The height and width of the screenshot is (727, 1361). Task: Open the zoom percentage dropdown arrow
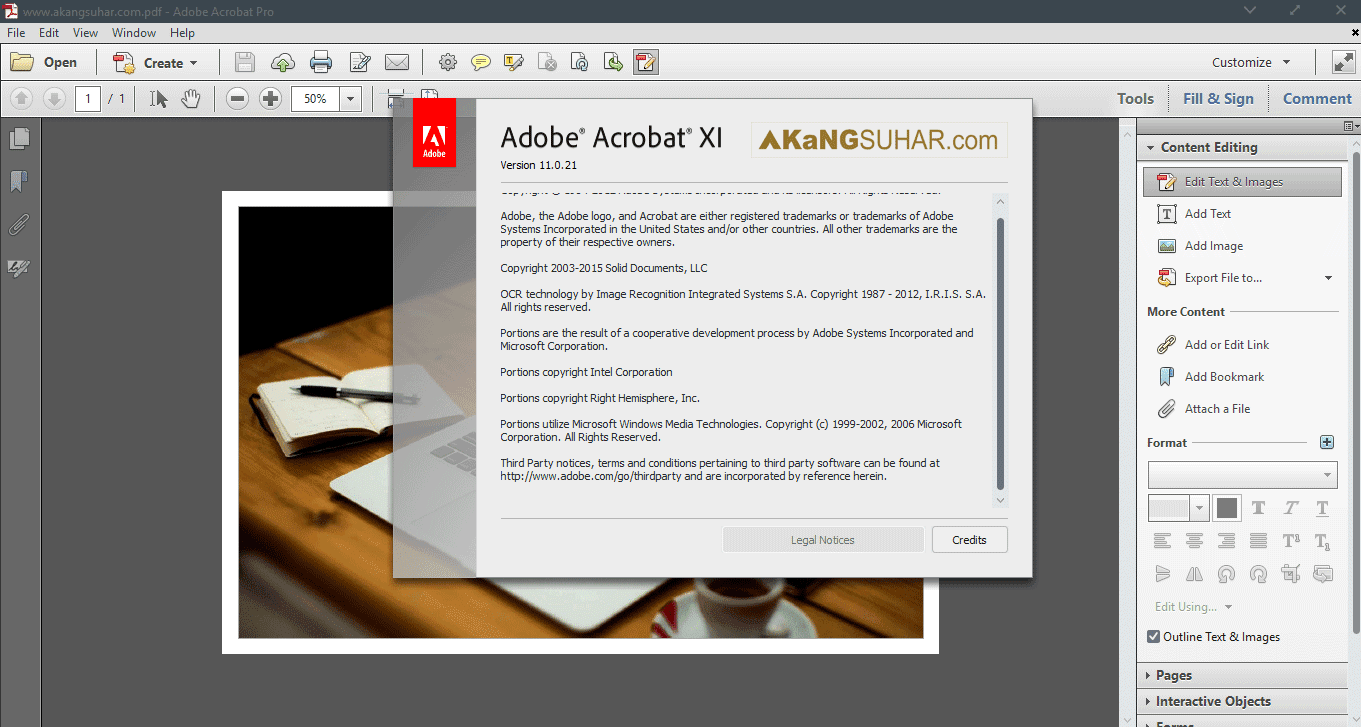click(350, 99)
